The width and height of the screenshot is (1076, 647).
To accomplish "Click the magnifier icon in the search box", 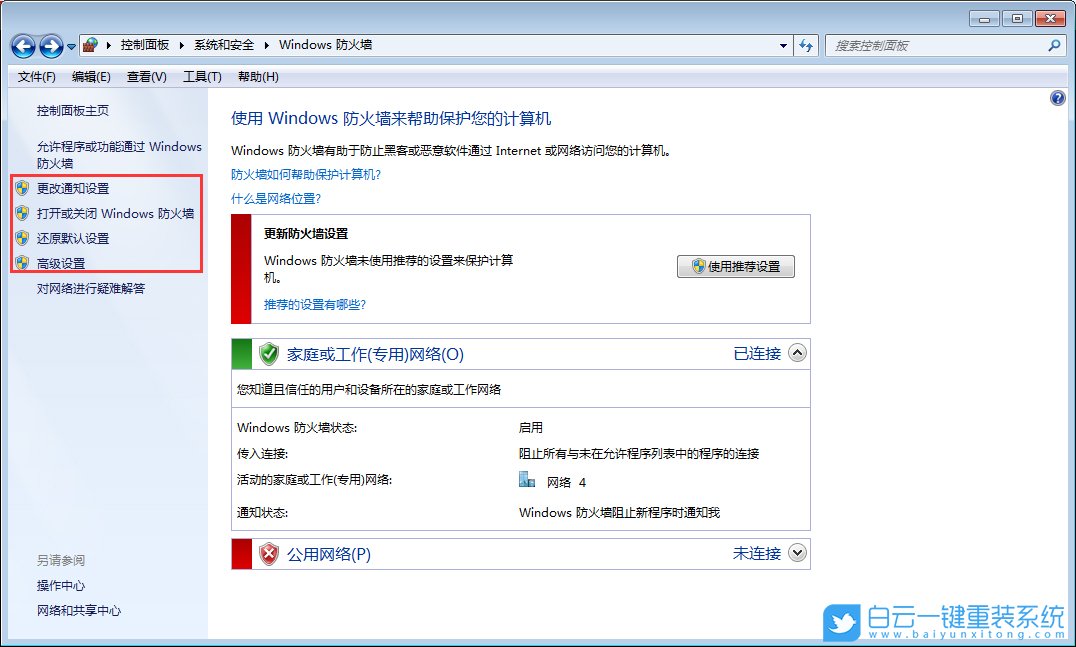I will [x=1054, y=46].
